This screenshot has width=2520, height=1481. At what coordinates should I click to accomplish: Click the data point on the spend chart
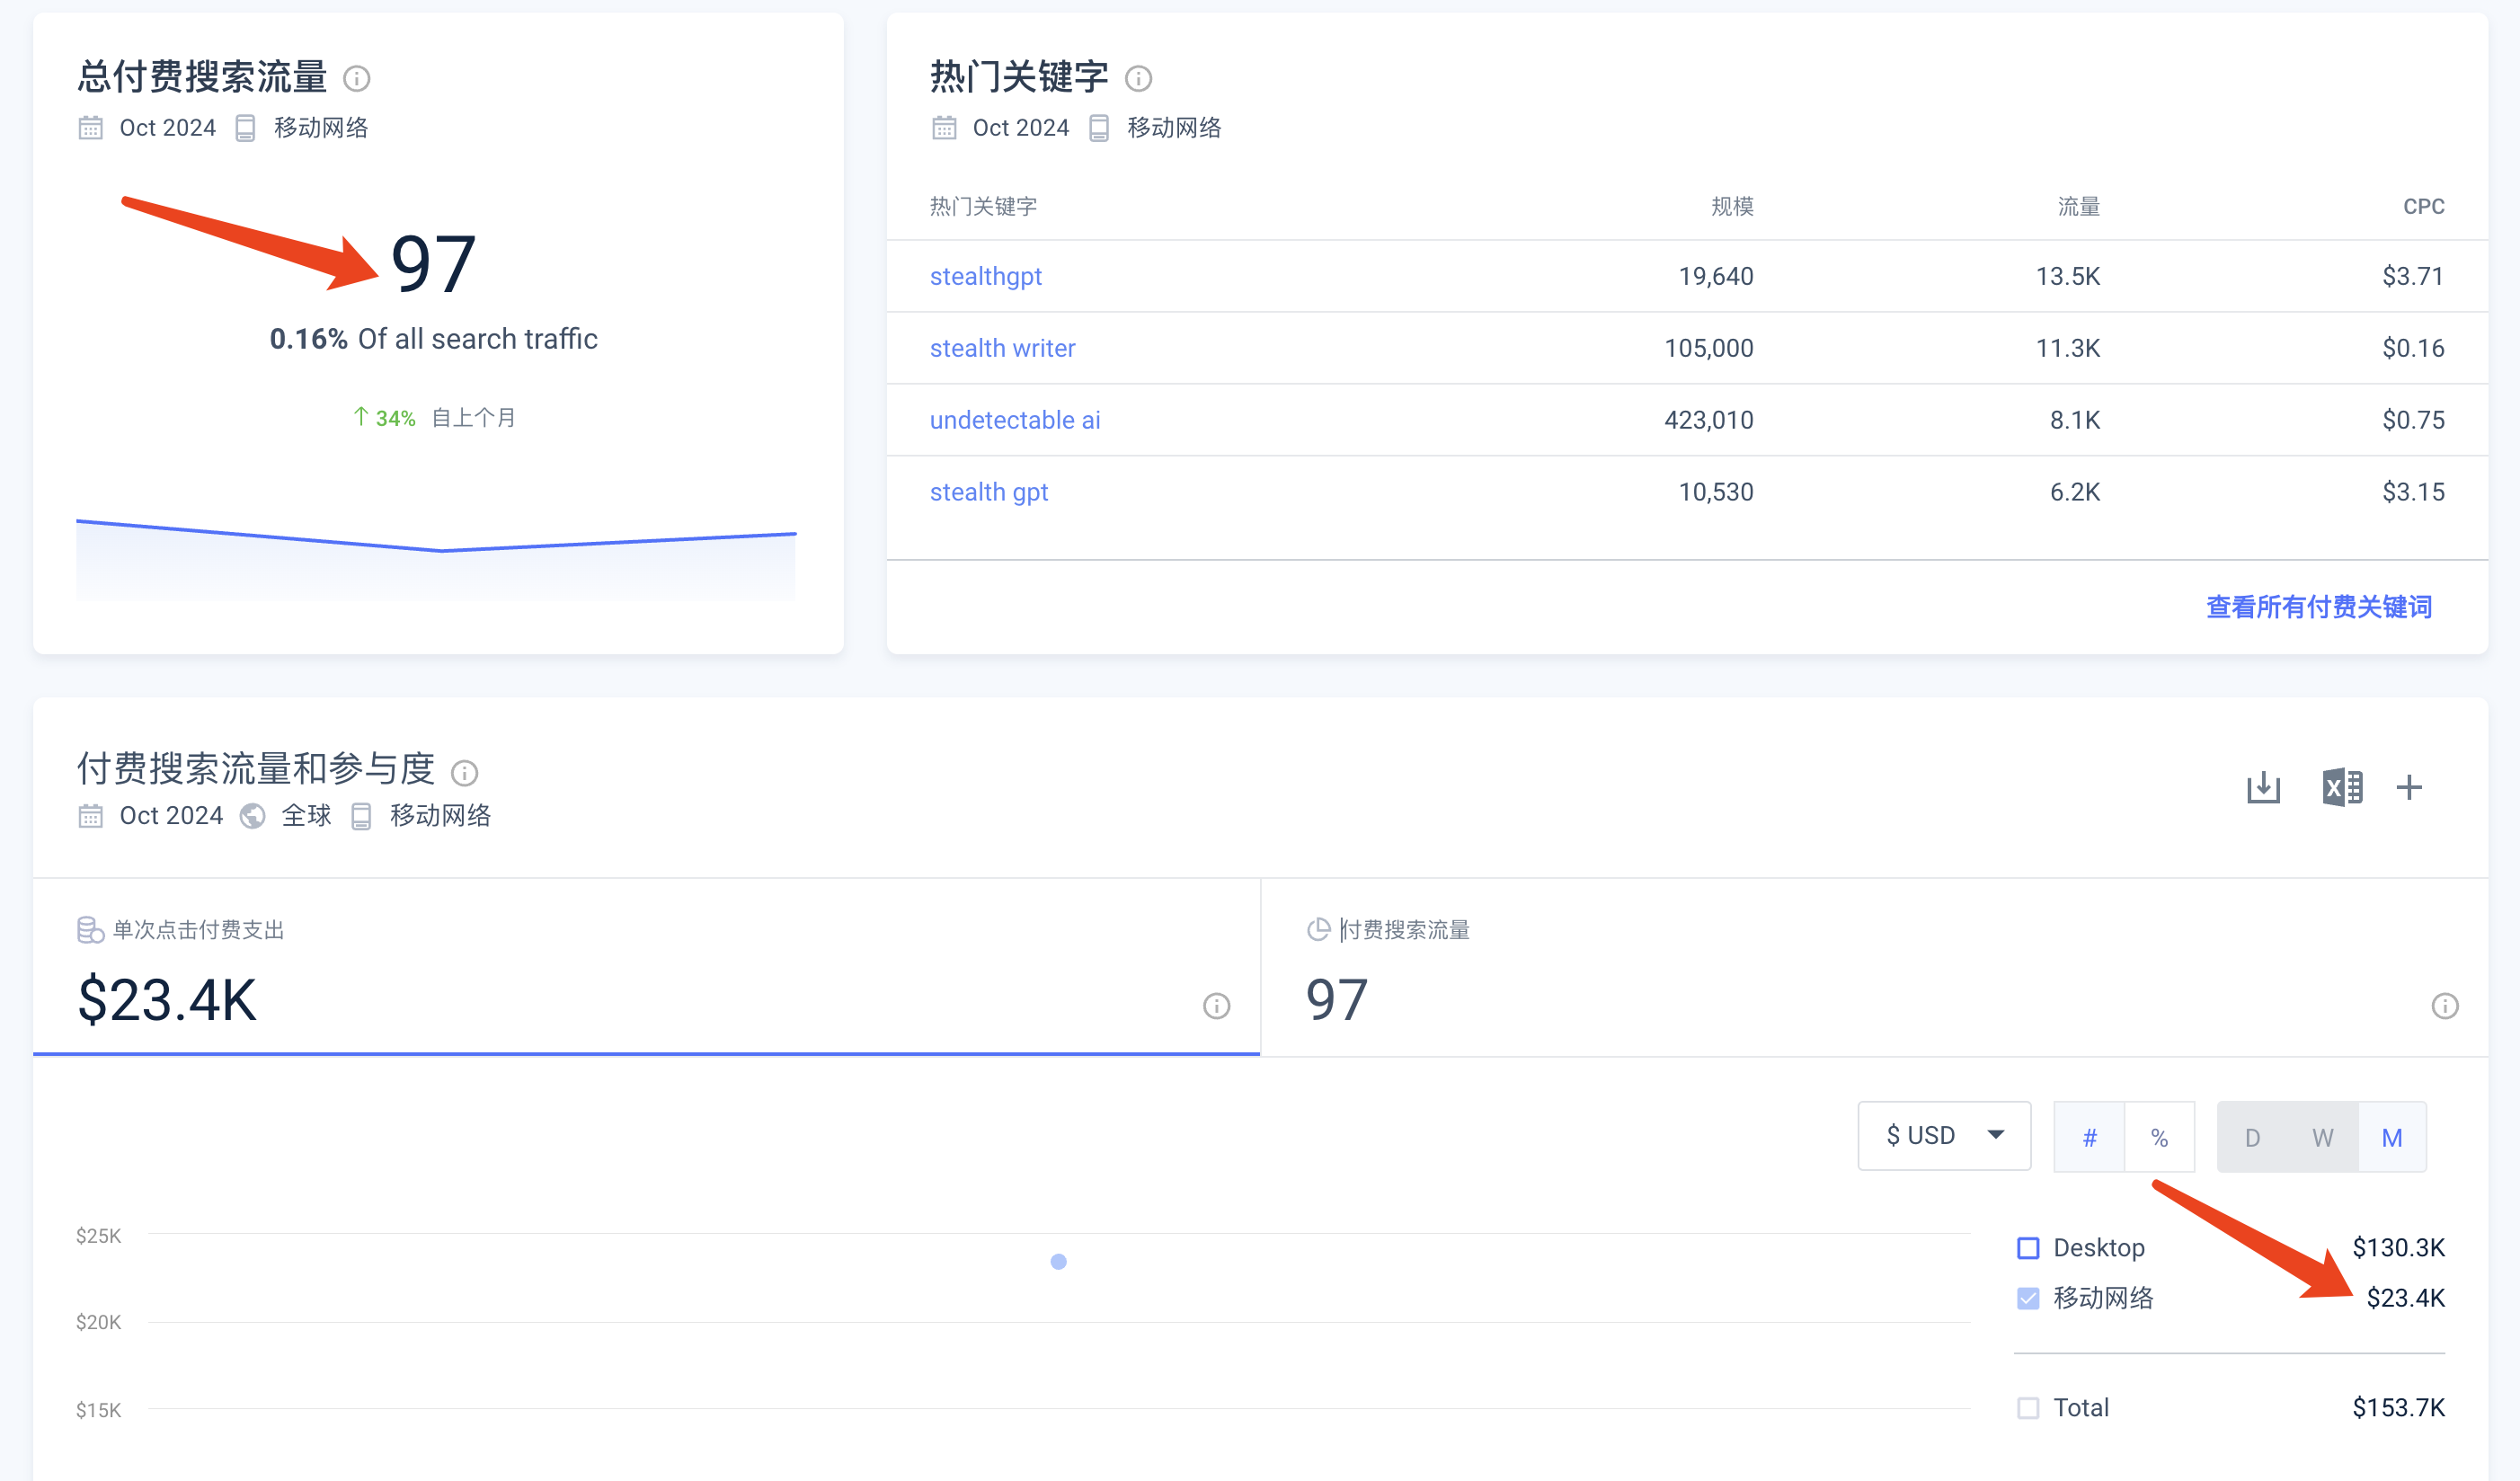(1058, 1262)
